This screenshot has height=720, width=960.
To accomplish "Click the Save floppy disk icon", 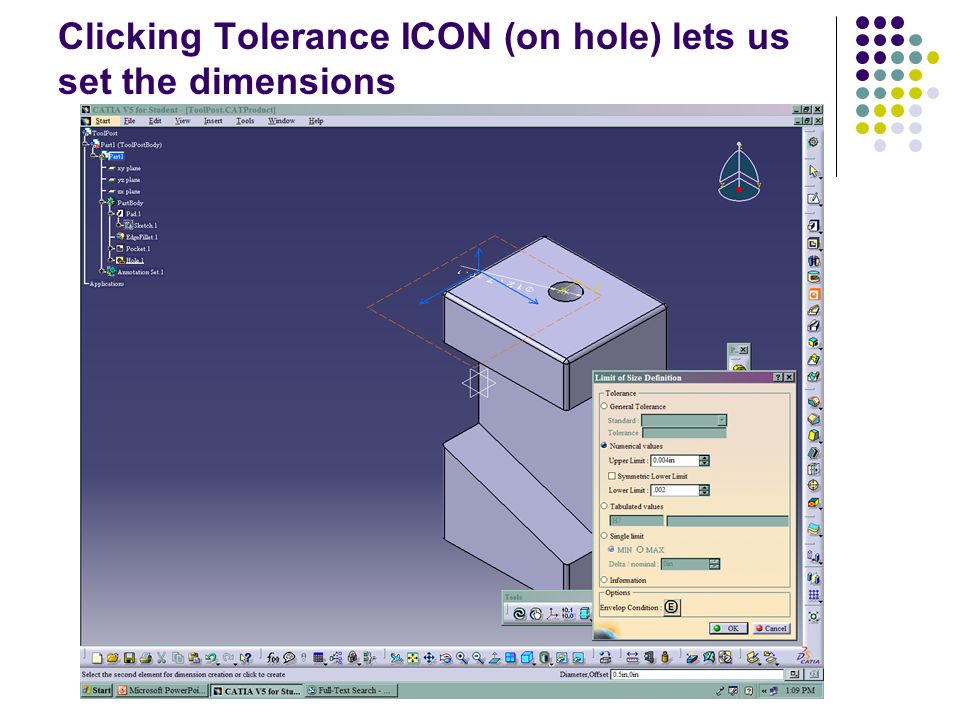I will click(129, 658).
